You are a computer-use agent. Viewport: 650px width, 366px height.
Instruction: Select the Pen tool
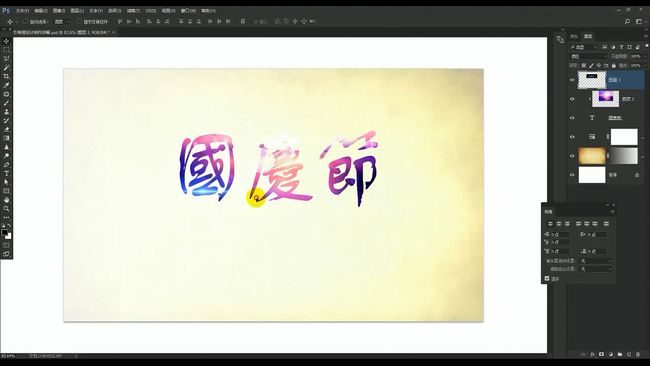tap(6, 165)
